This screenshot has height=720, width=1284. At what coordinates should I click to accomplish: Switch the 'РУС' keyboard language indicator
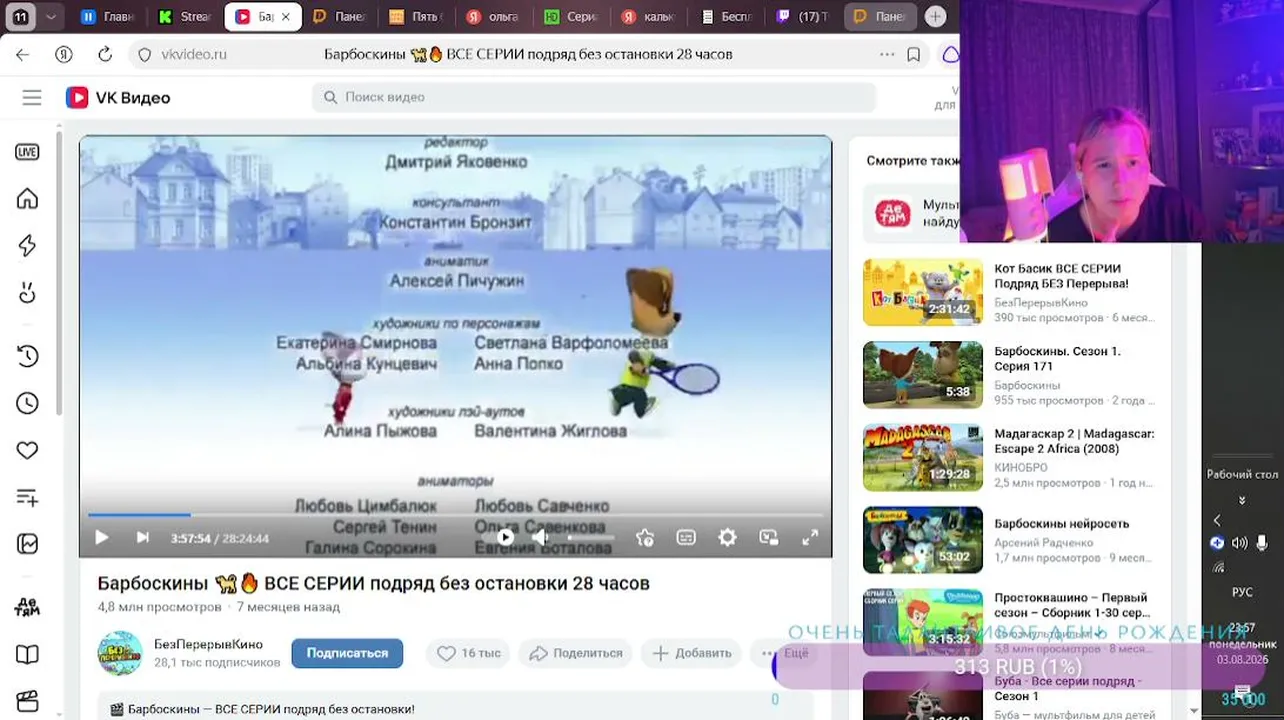[x=1242, y=592]
